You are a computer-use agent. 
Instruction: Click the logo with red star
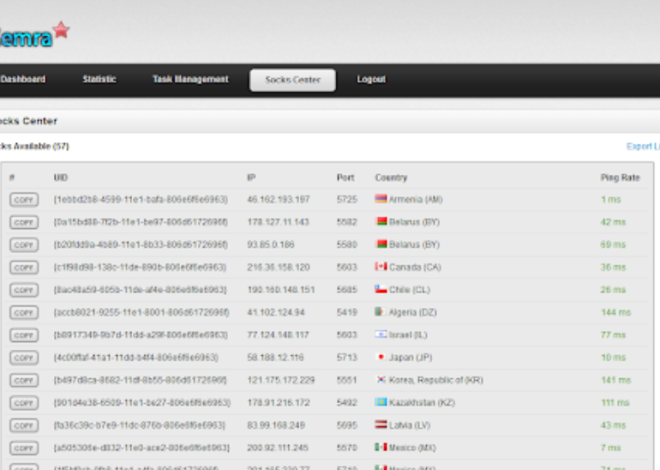coord(35,35)
